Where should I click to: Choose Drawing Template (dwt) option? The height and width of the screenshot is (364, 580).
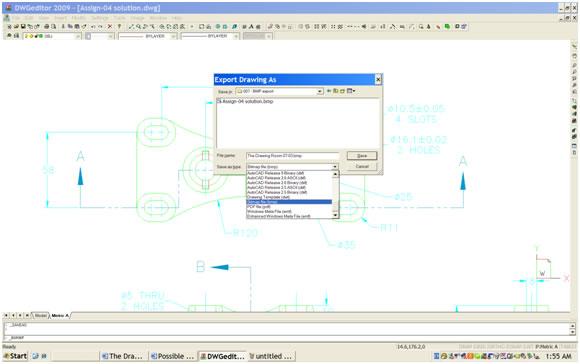(x=268, y=197)
